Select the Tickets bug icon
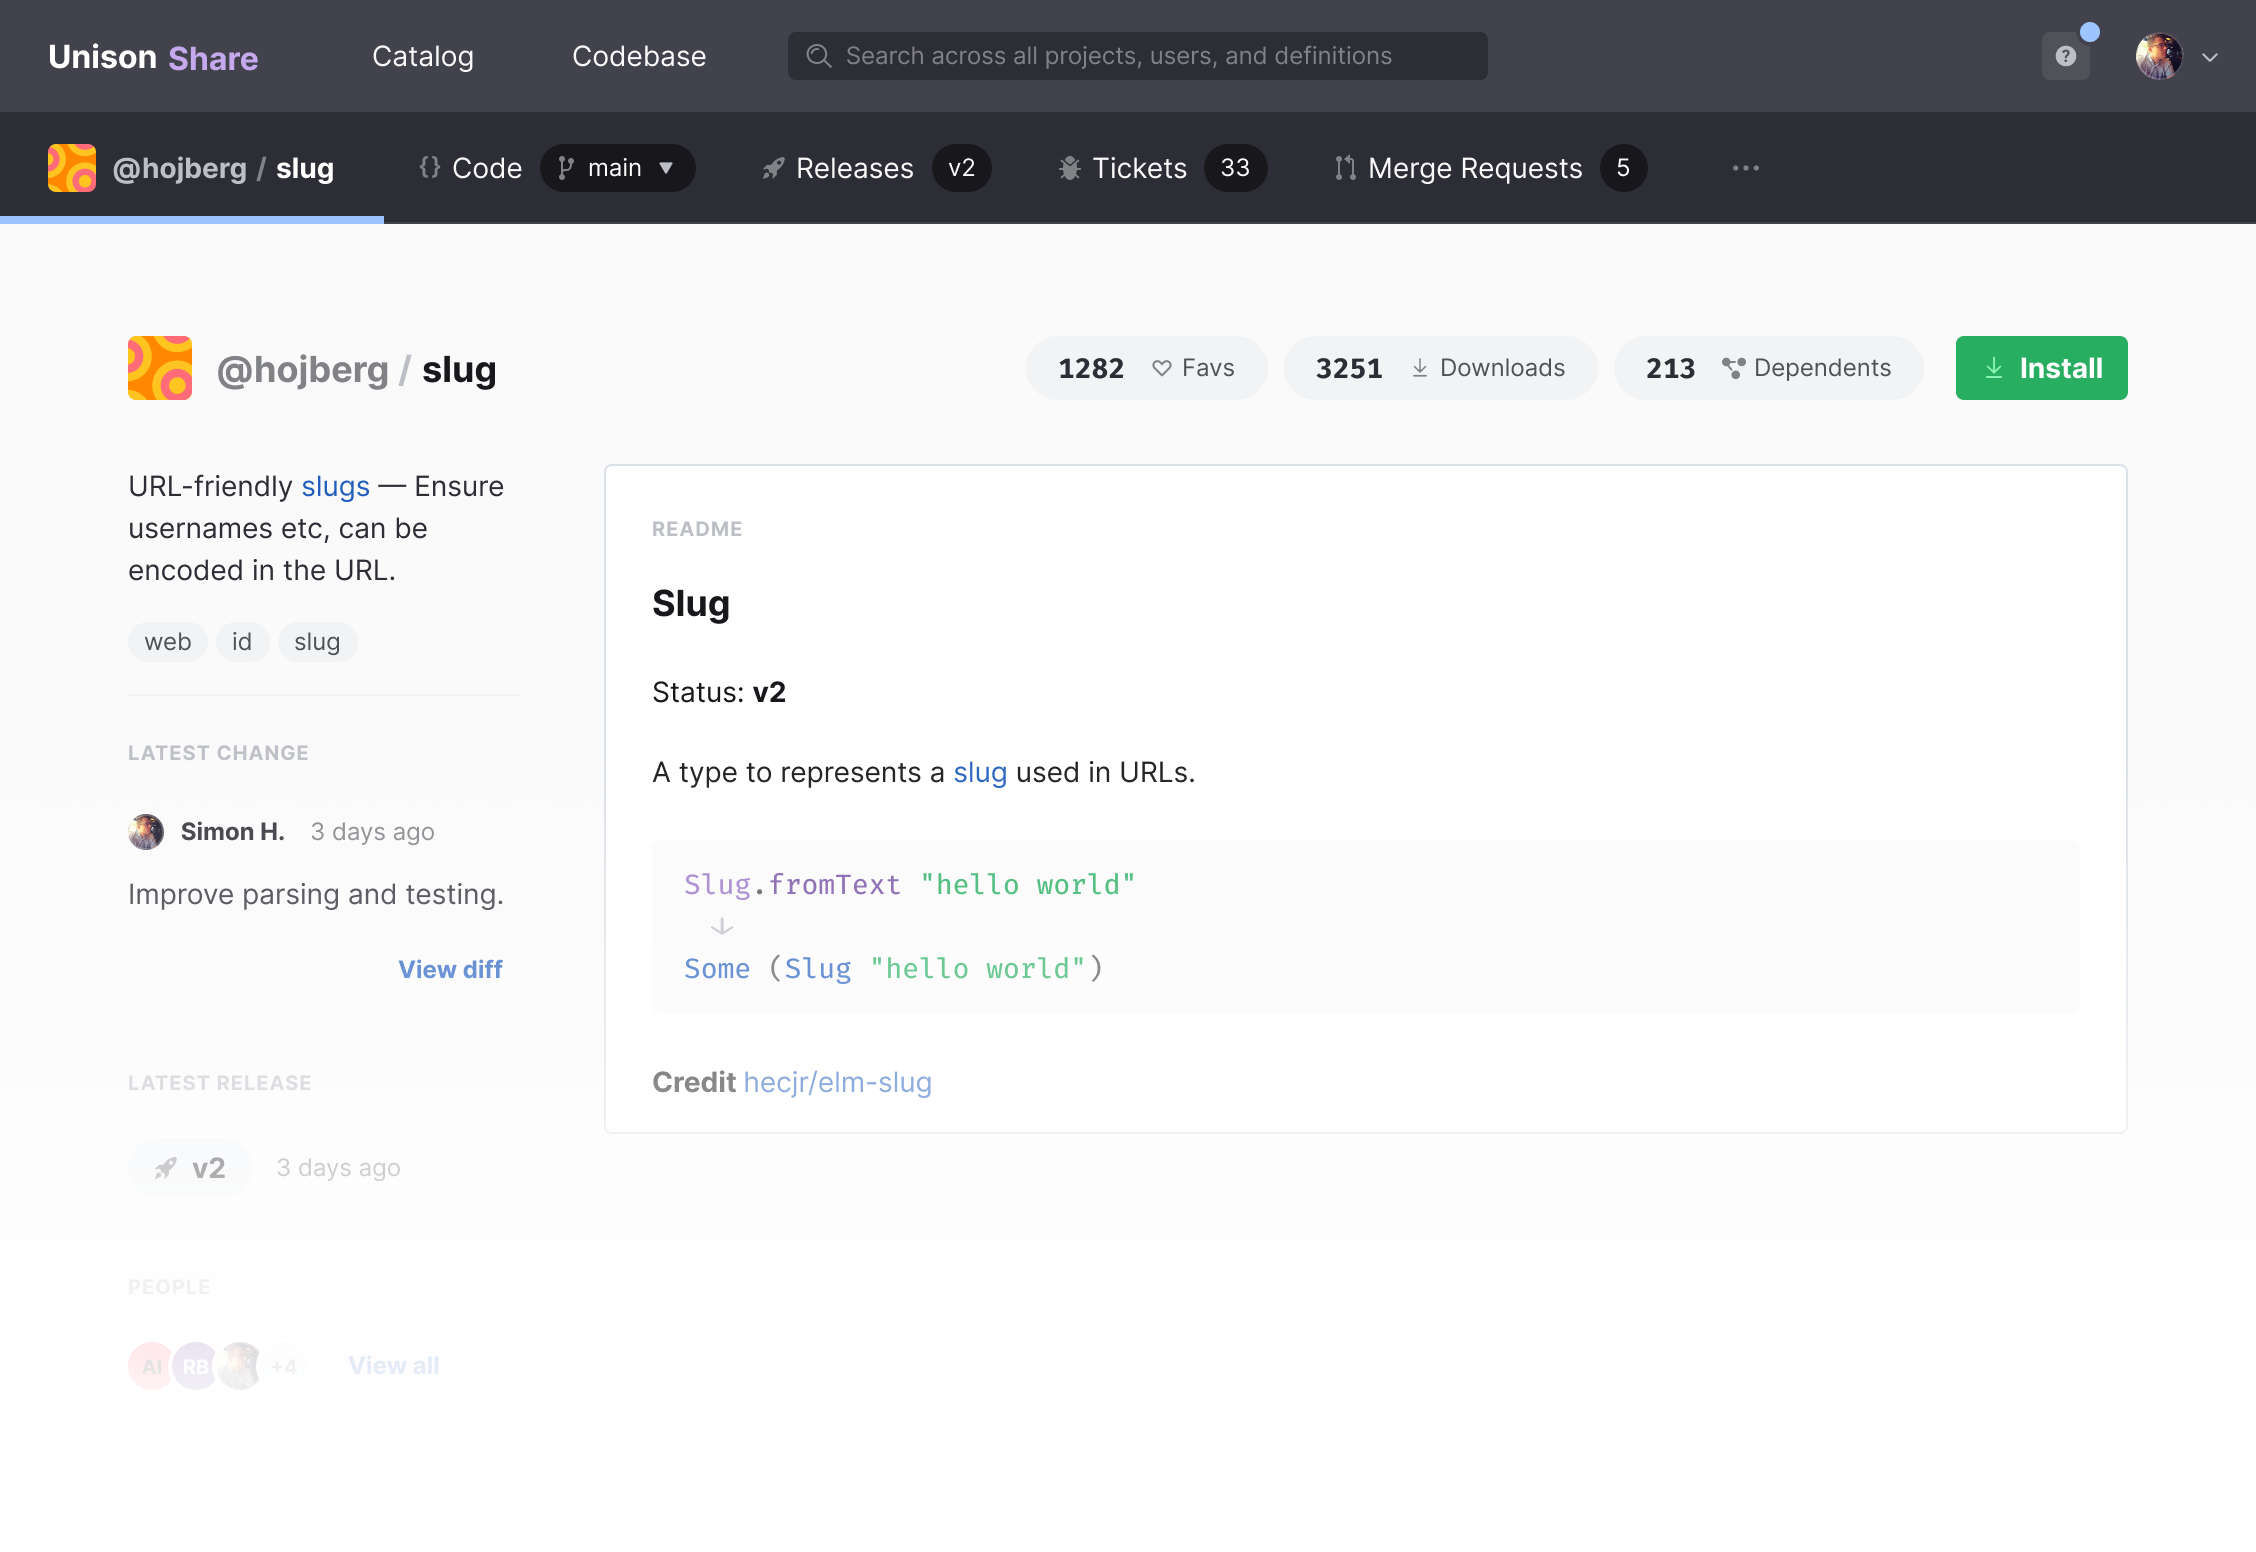Viewport: 2256px width, 1552px height. click(x=1068, y=168)
